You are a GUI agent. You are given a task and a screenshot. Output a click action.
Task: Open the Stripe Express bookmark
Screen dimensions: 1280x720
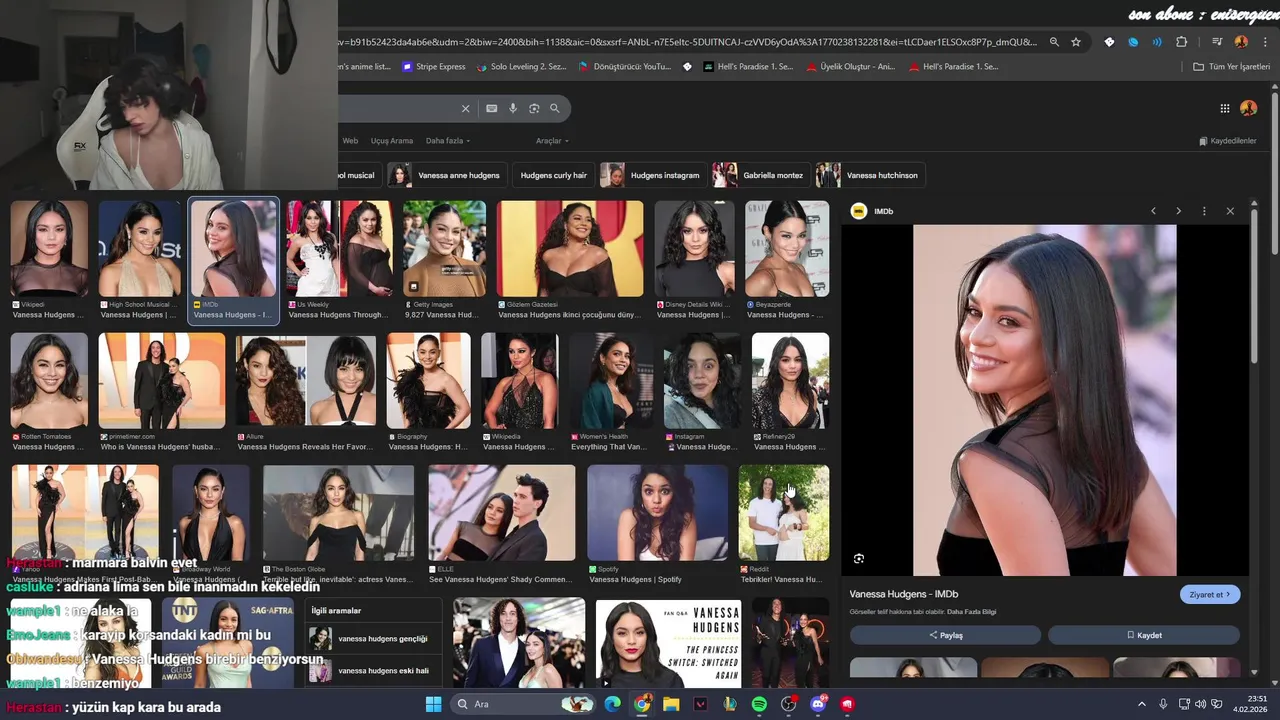(434, 67)
